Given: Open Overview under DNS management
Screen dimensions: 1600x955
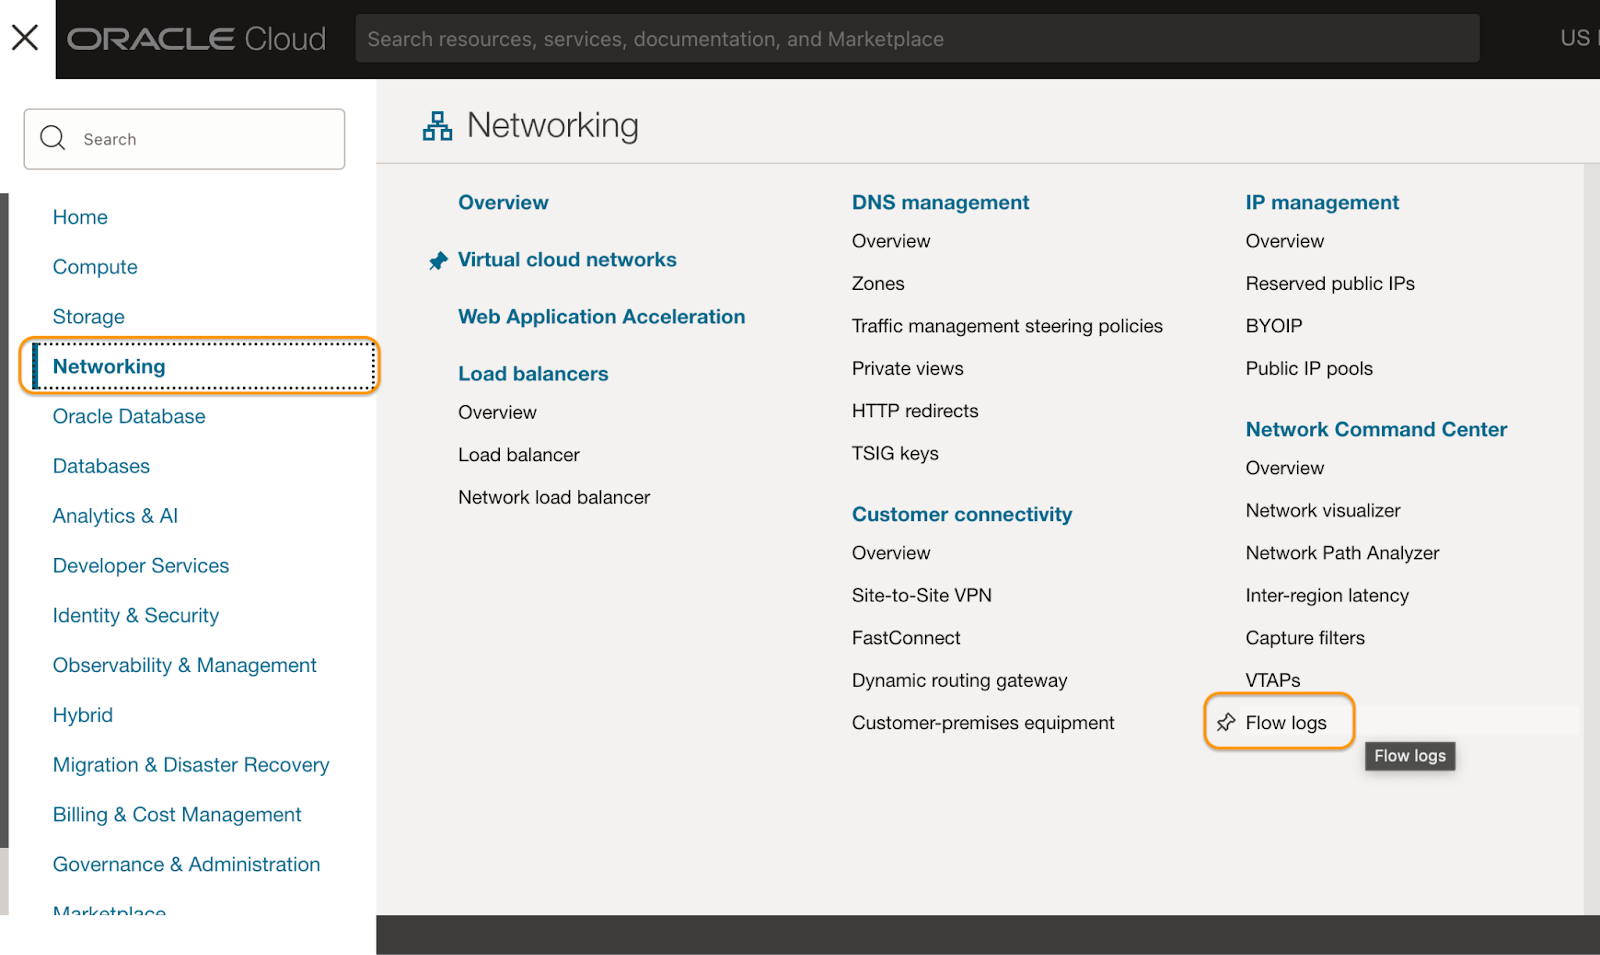Looking at the screenshot, I should (x=891, y=241).
